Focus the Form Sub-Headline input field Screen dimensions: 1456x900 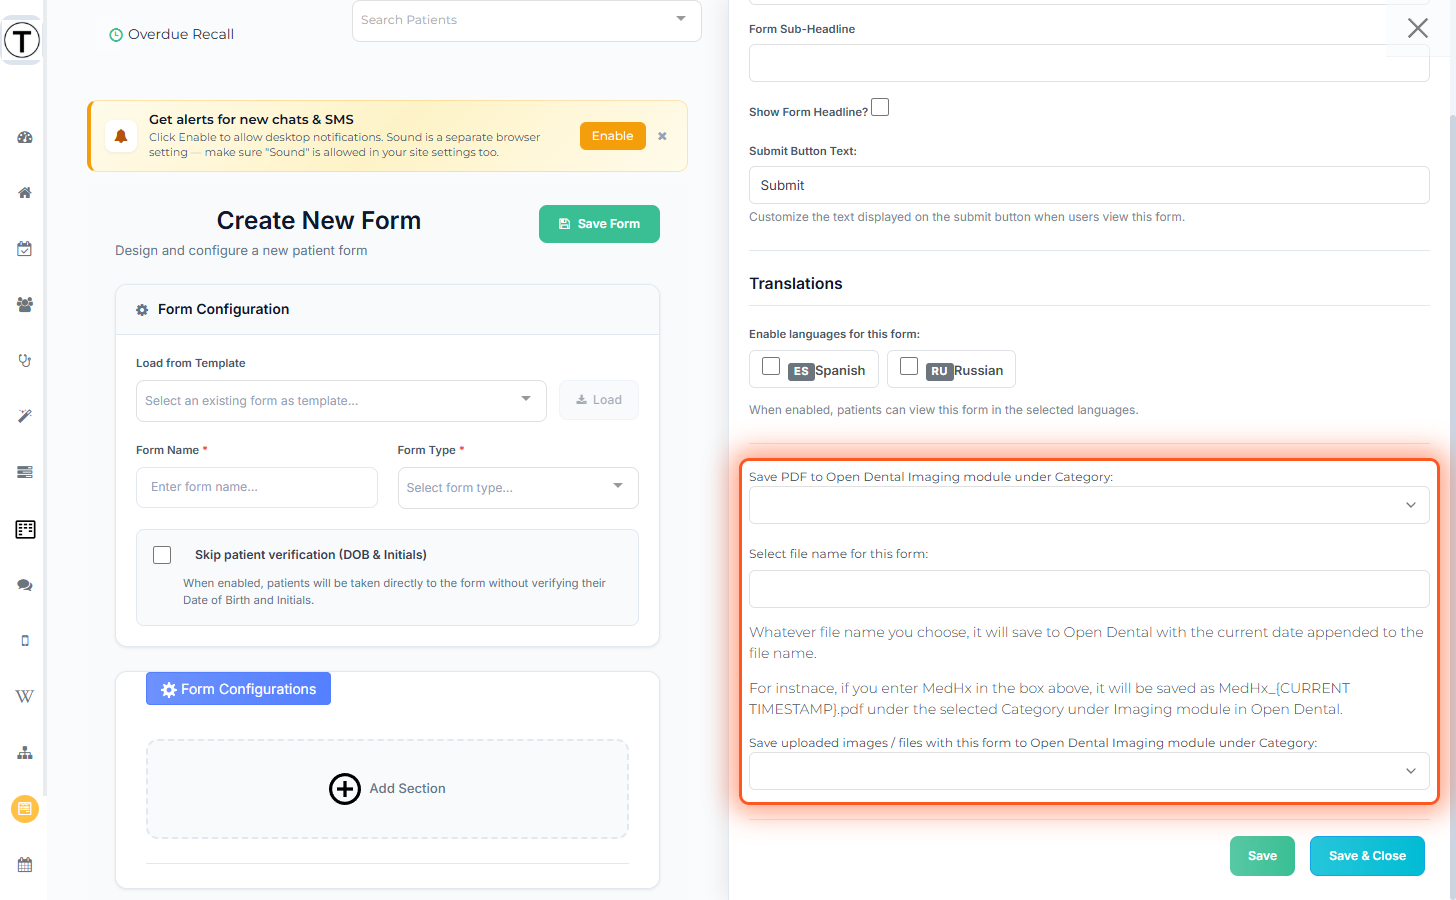1089,63
